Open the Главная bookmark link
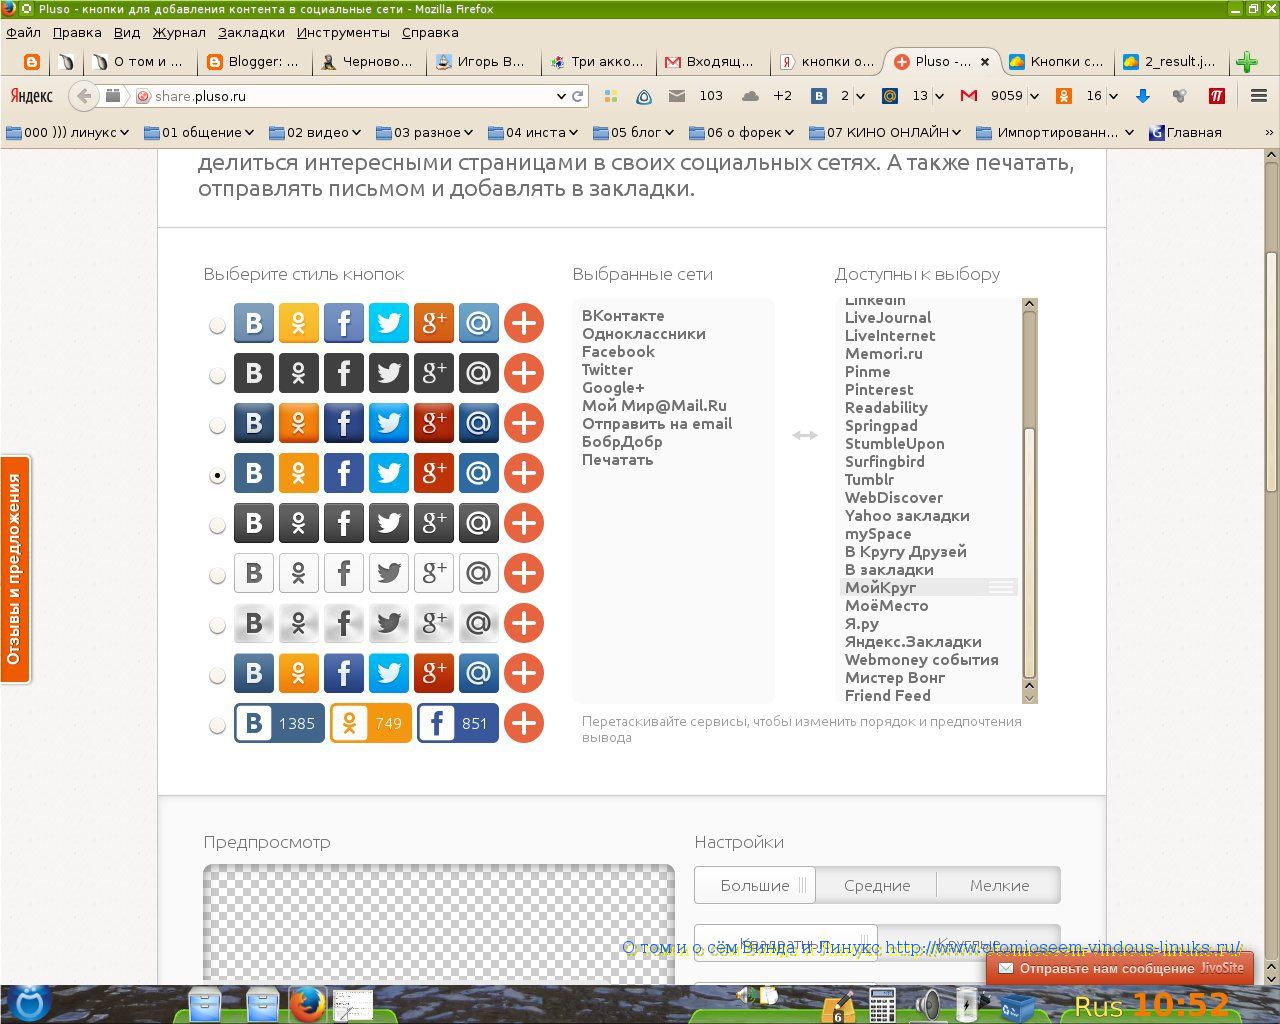 (x=1186, y=132)
